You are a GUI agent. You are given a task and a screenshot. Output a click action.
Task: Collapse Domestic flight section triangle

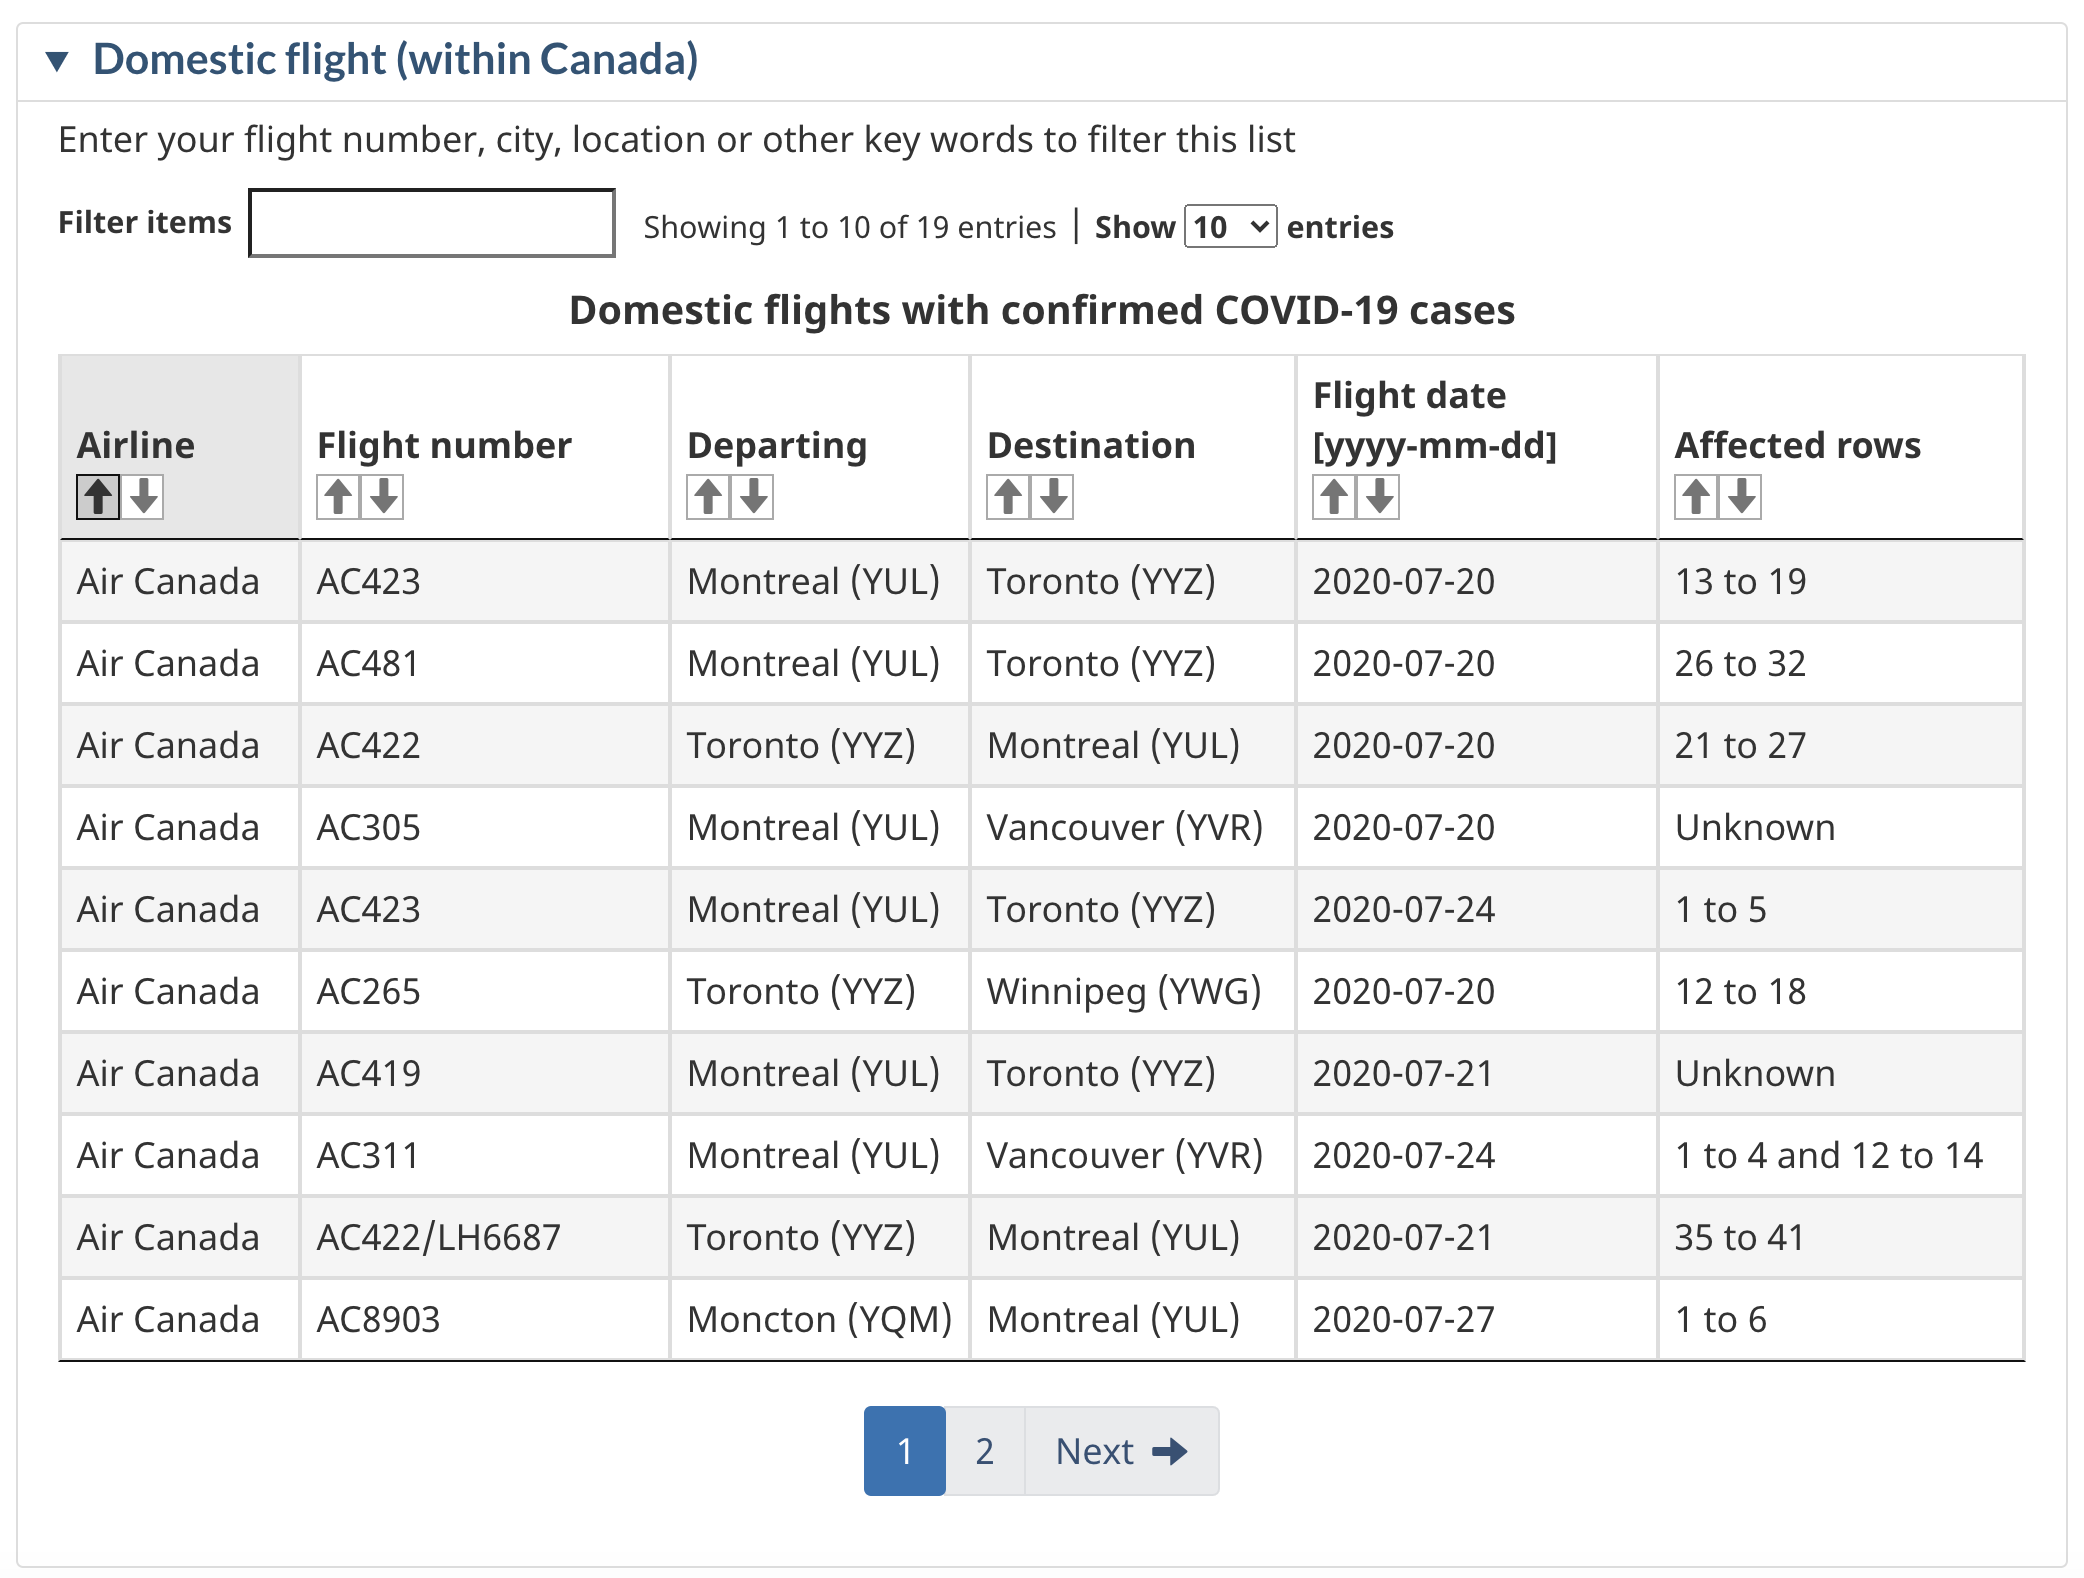pos(58,62)
